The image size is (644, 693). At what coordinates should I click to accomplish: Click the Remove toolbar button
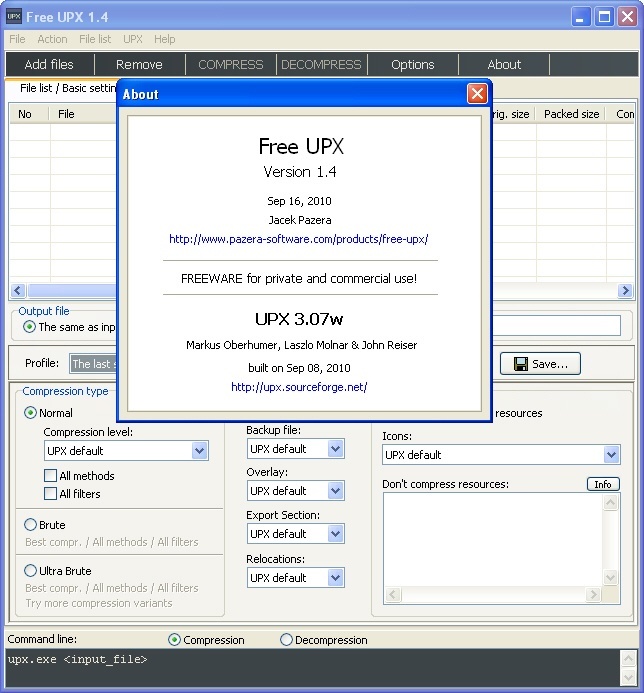pyautogui.click(x=139, y=65)
